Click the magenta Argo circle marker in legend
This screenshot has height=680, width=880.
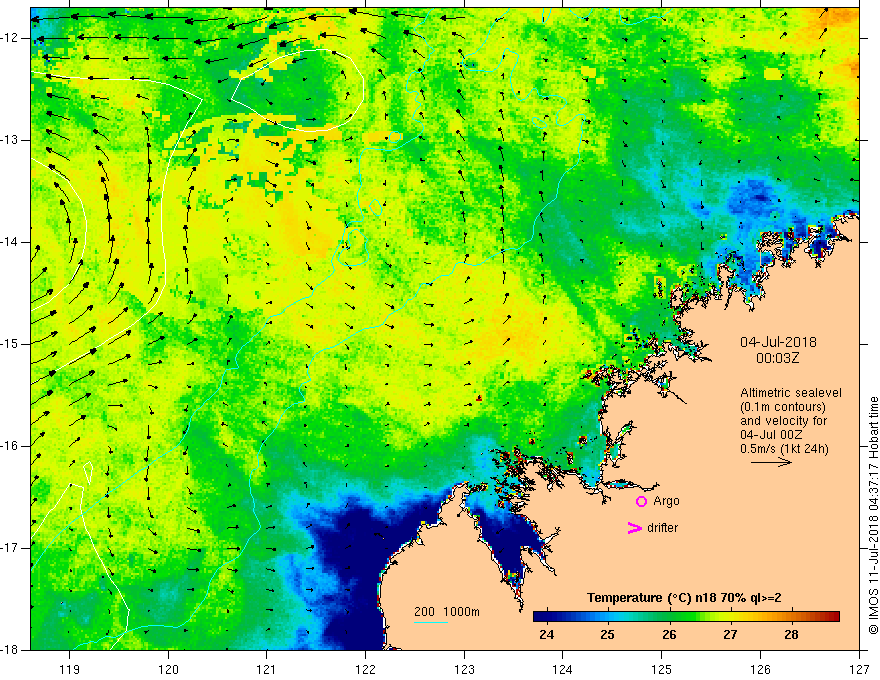pos(641,502)
